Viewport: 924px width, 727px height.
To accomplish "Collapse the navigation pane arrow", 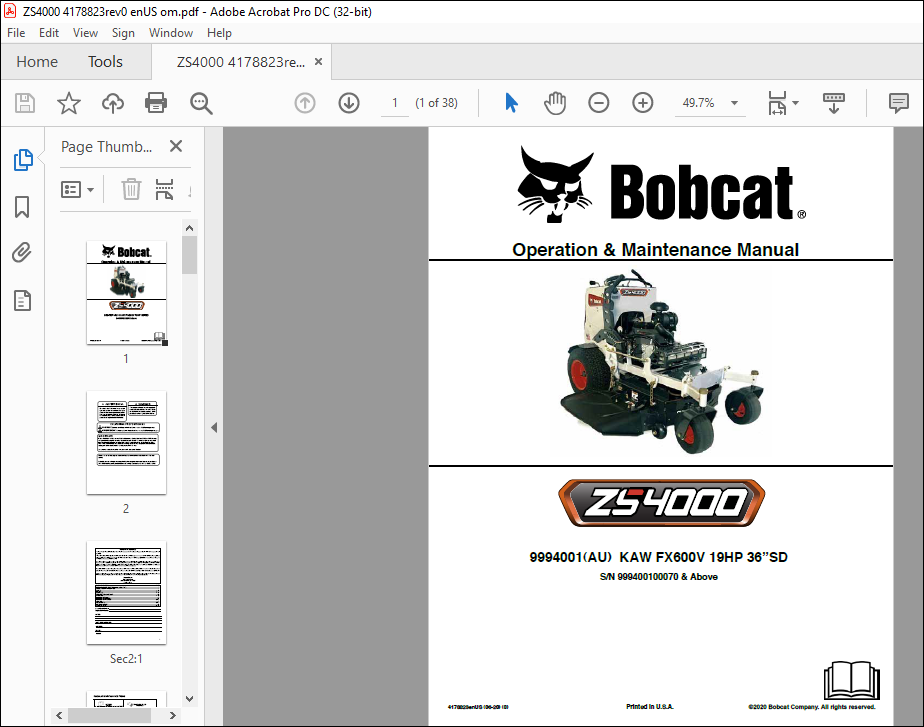I will coord(214,428).
